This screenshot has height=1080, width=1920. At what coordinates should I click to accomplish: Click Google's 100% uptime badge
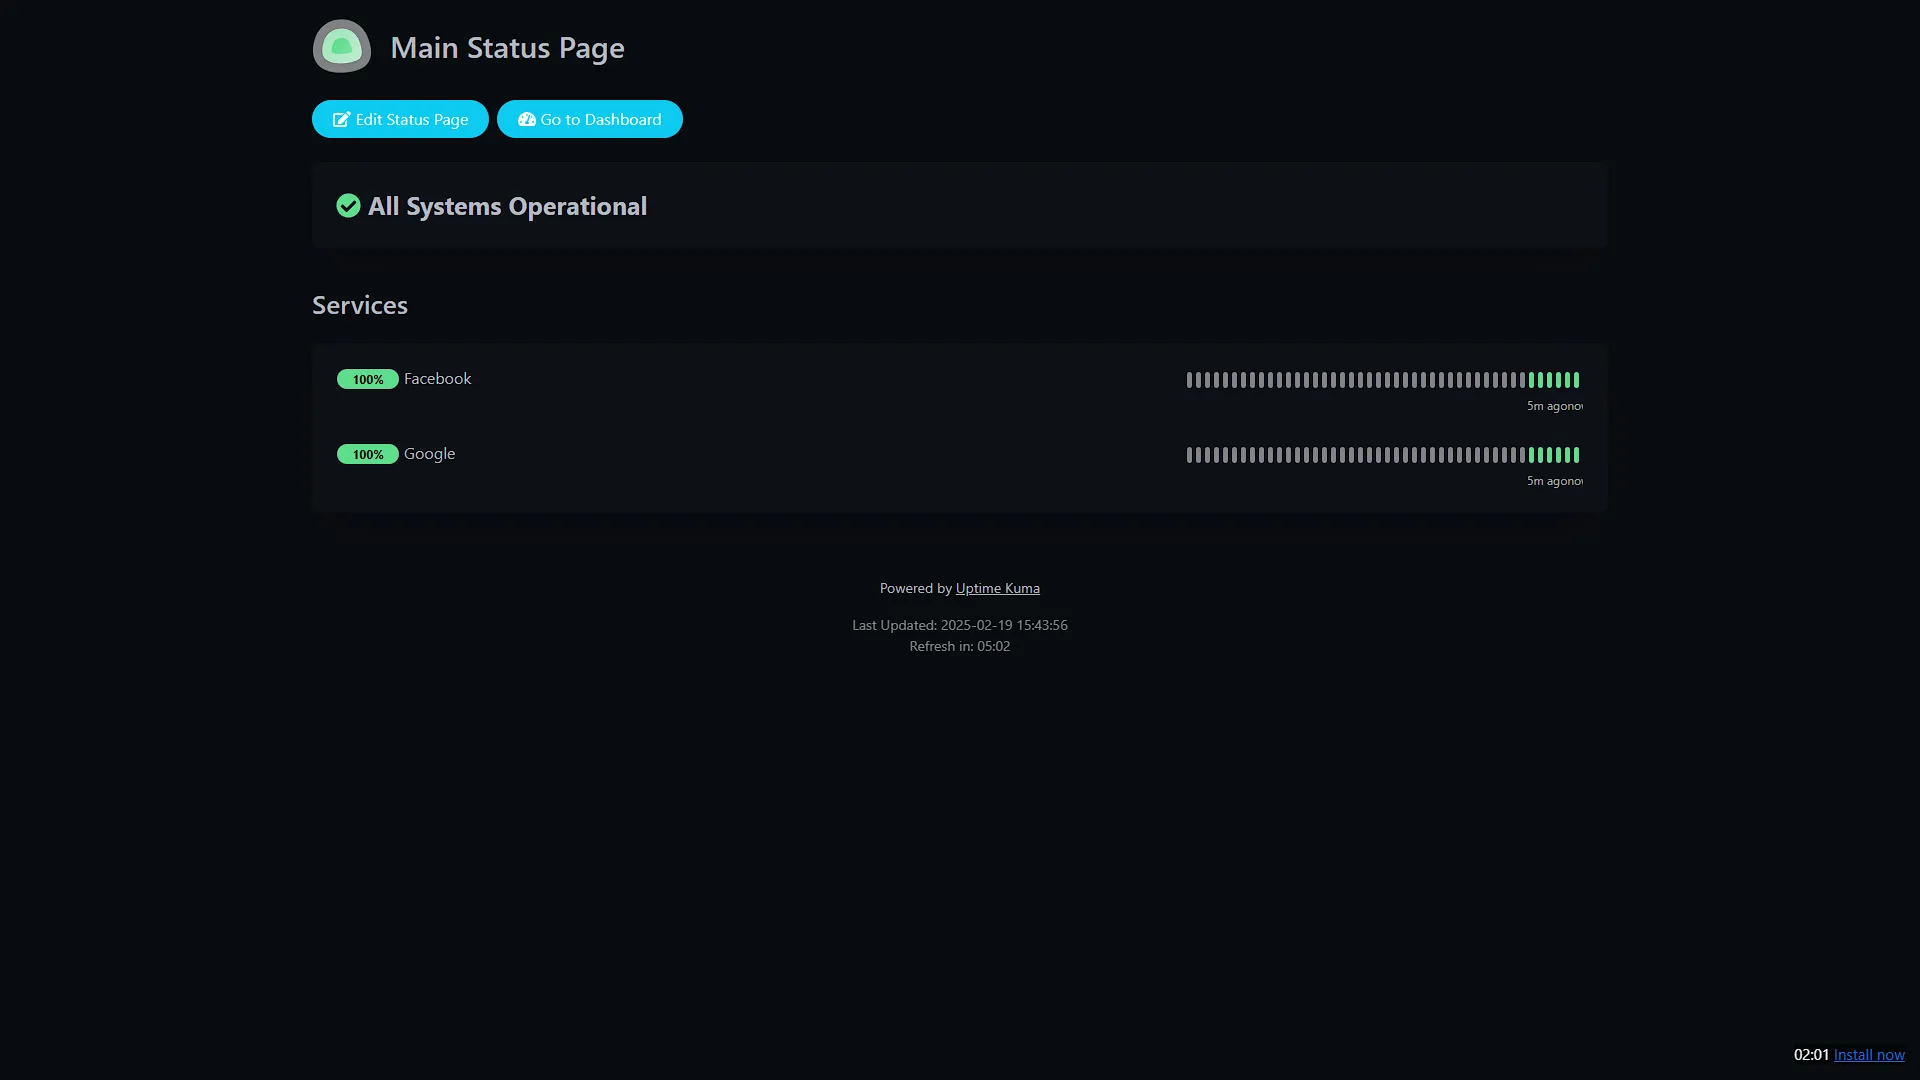click(368, 454)
